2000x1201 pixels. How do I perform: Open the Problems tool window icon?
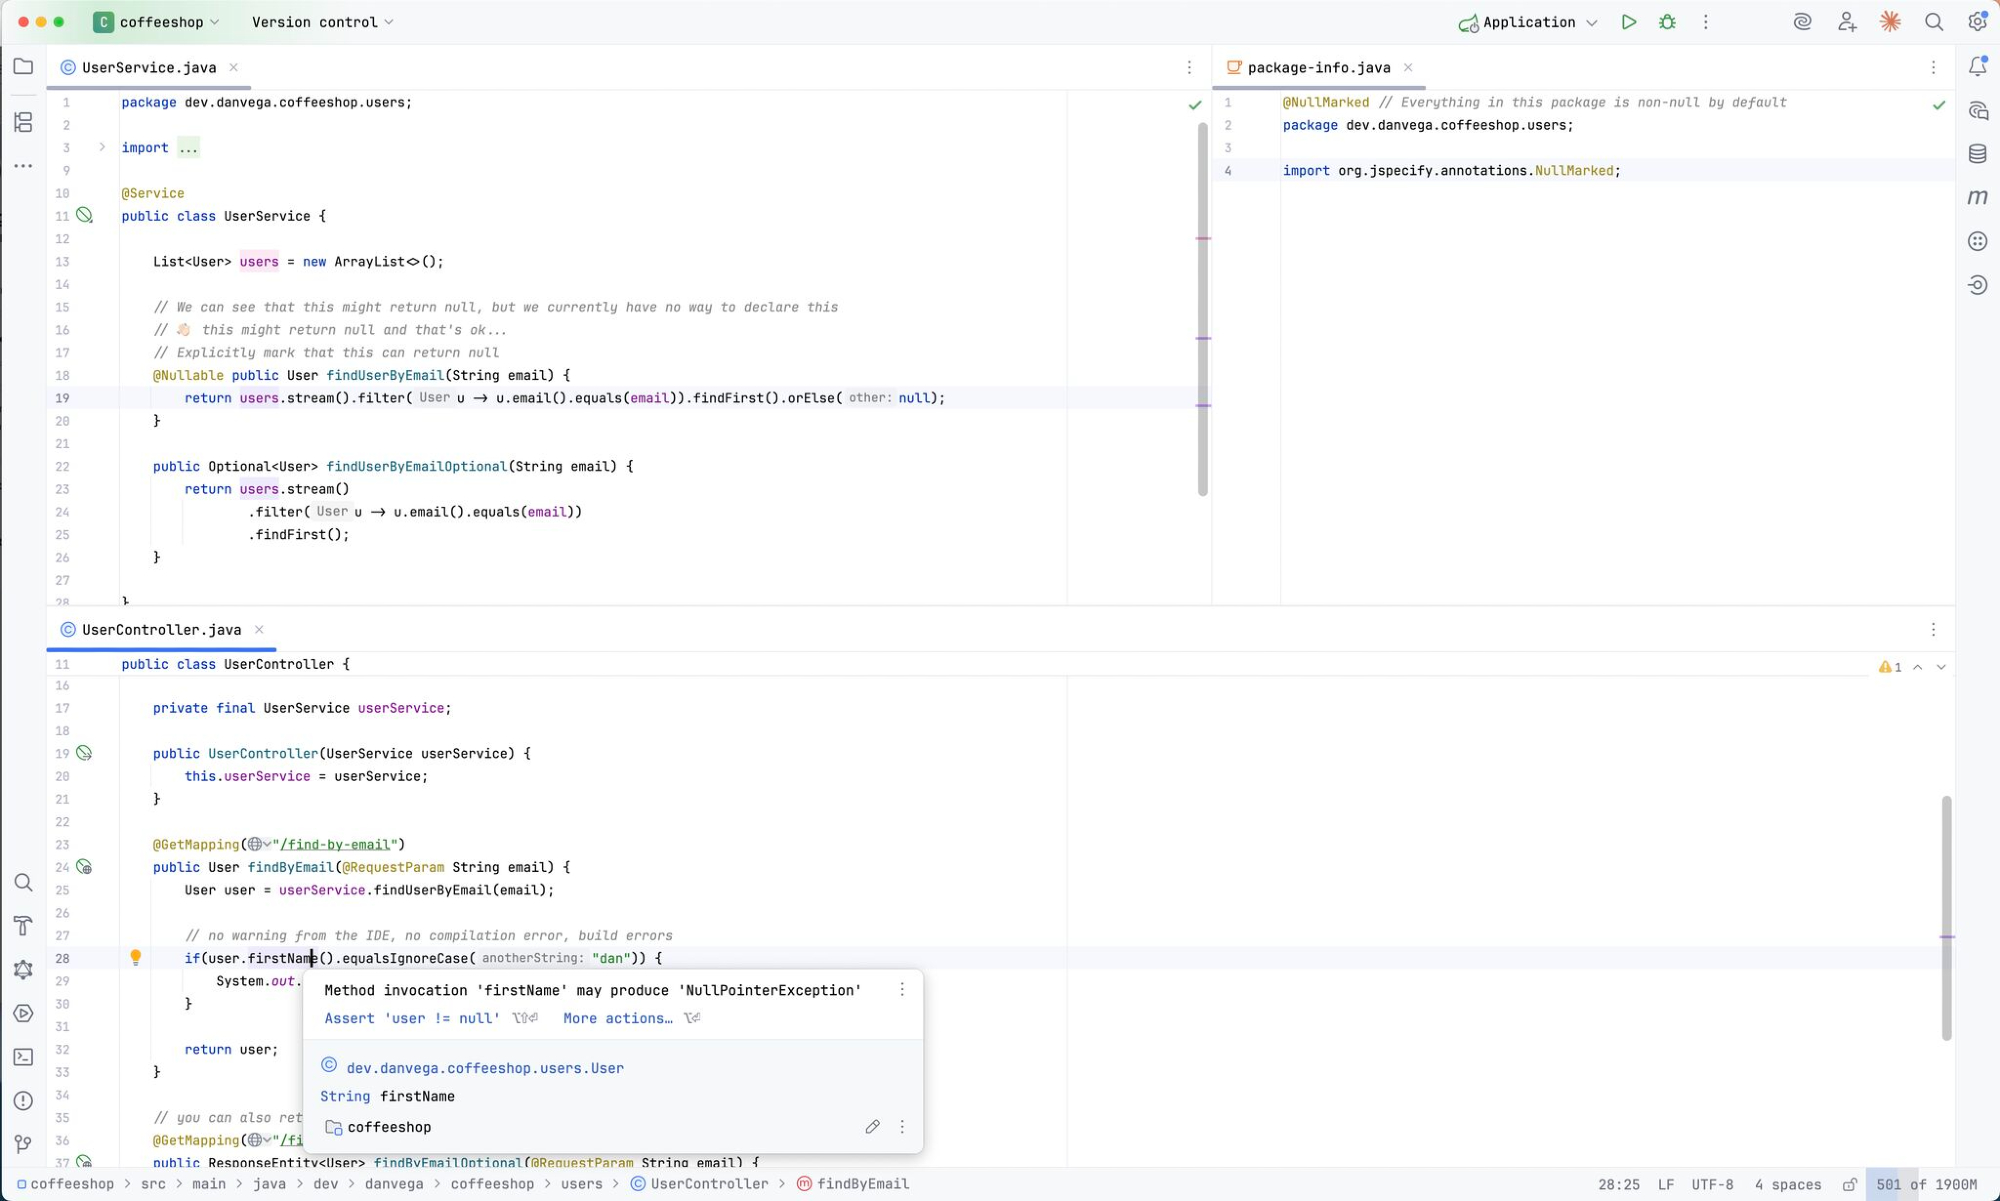point(23,1101)
